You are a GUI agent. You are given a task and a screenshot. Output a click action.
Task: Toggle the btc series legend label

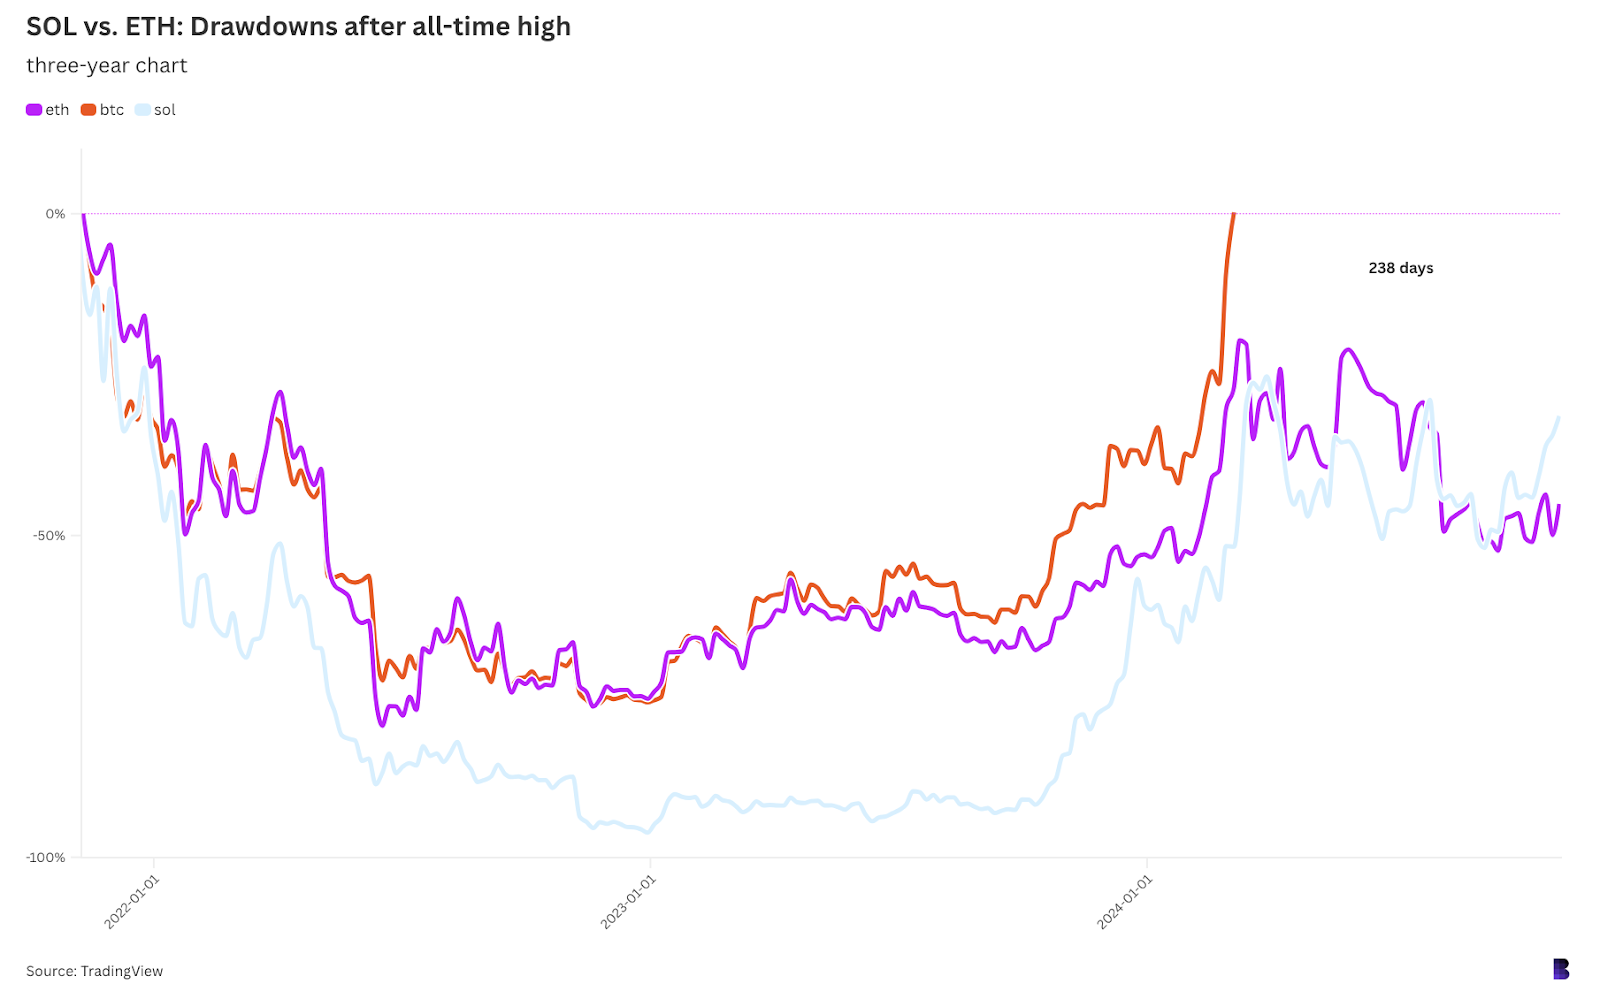tap(112, 110)
